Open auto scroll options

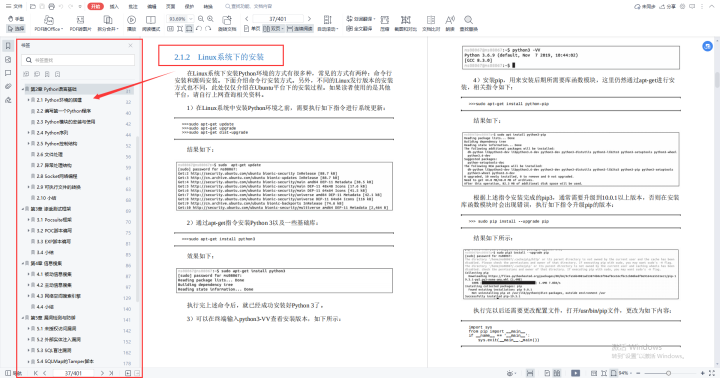(x=327, y=23)
